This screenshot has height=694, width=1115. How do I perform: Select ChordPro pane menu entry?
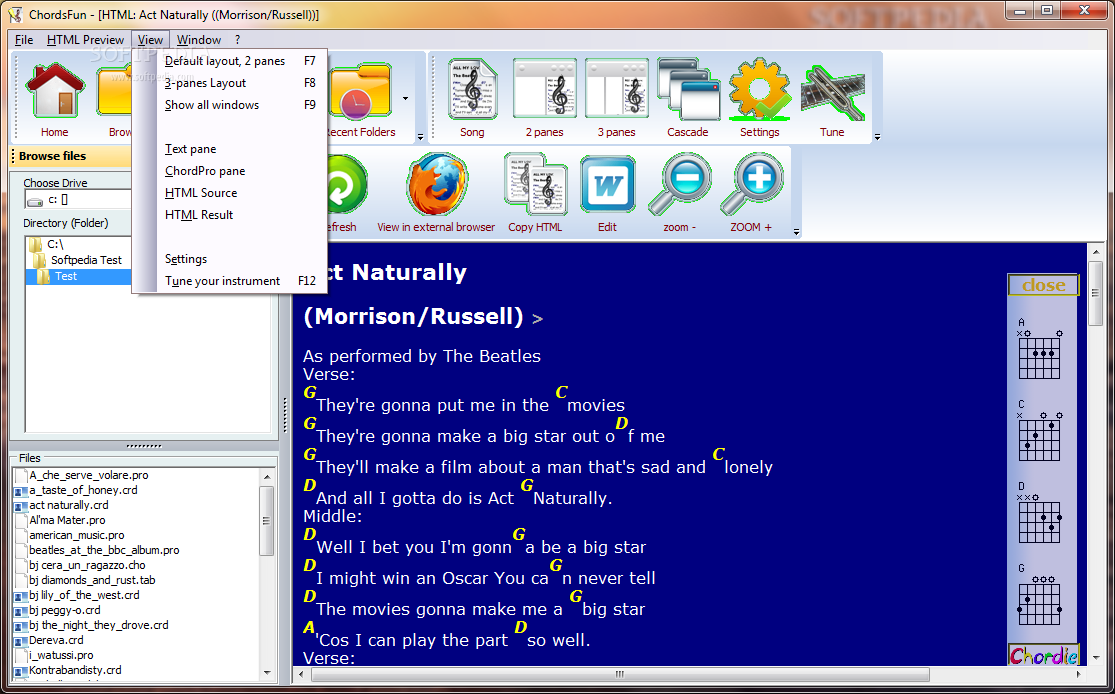click(x=229, y=171)
